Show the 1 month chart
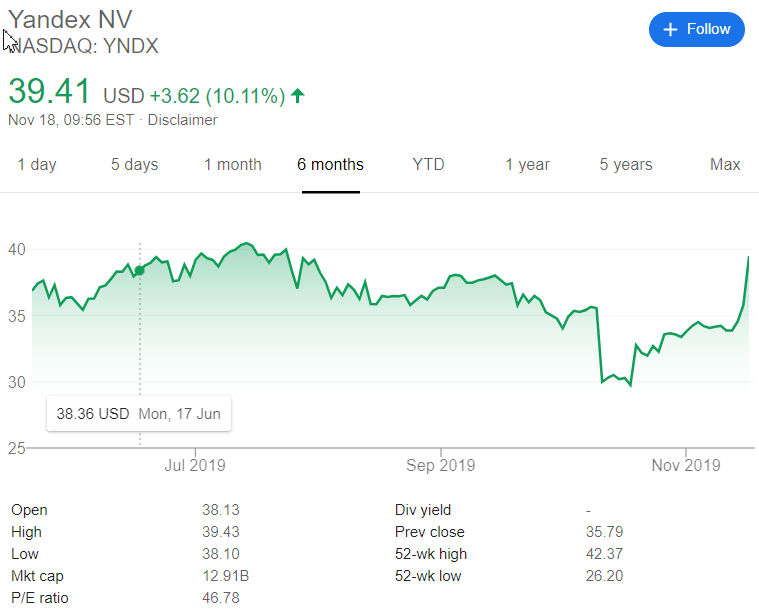 (233, 165)
